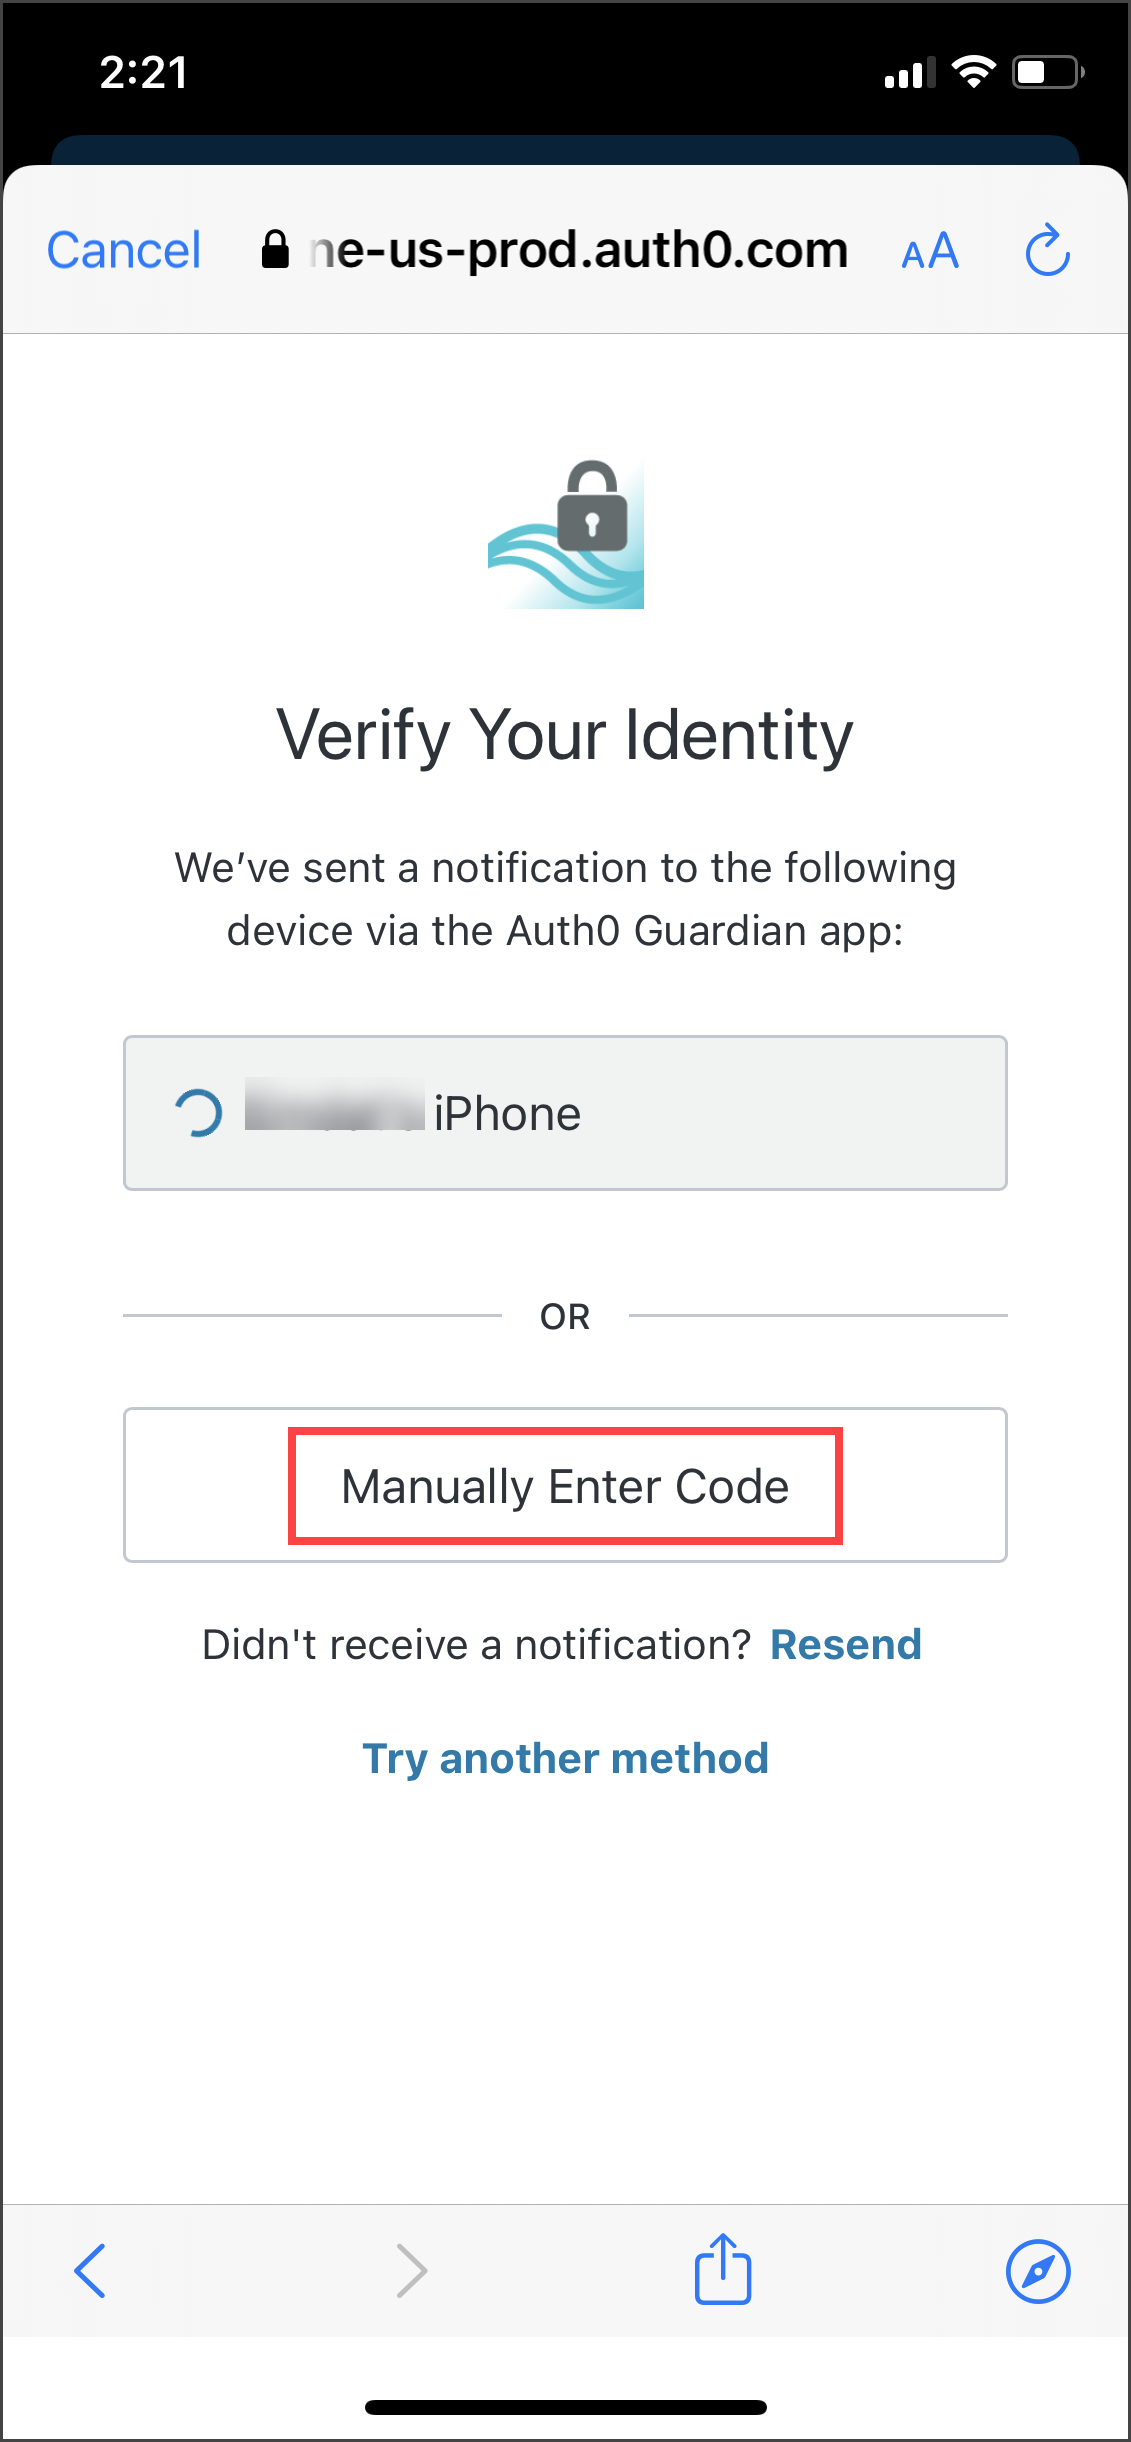Image resolution: width=1131 pixels, height=2442 pixels.
Task: Reload the page with the refresh icon
Action: [x=1047, y=250]
